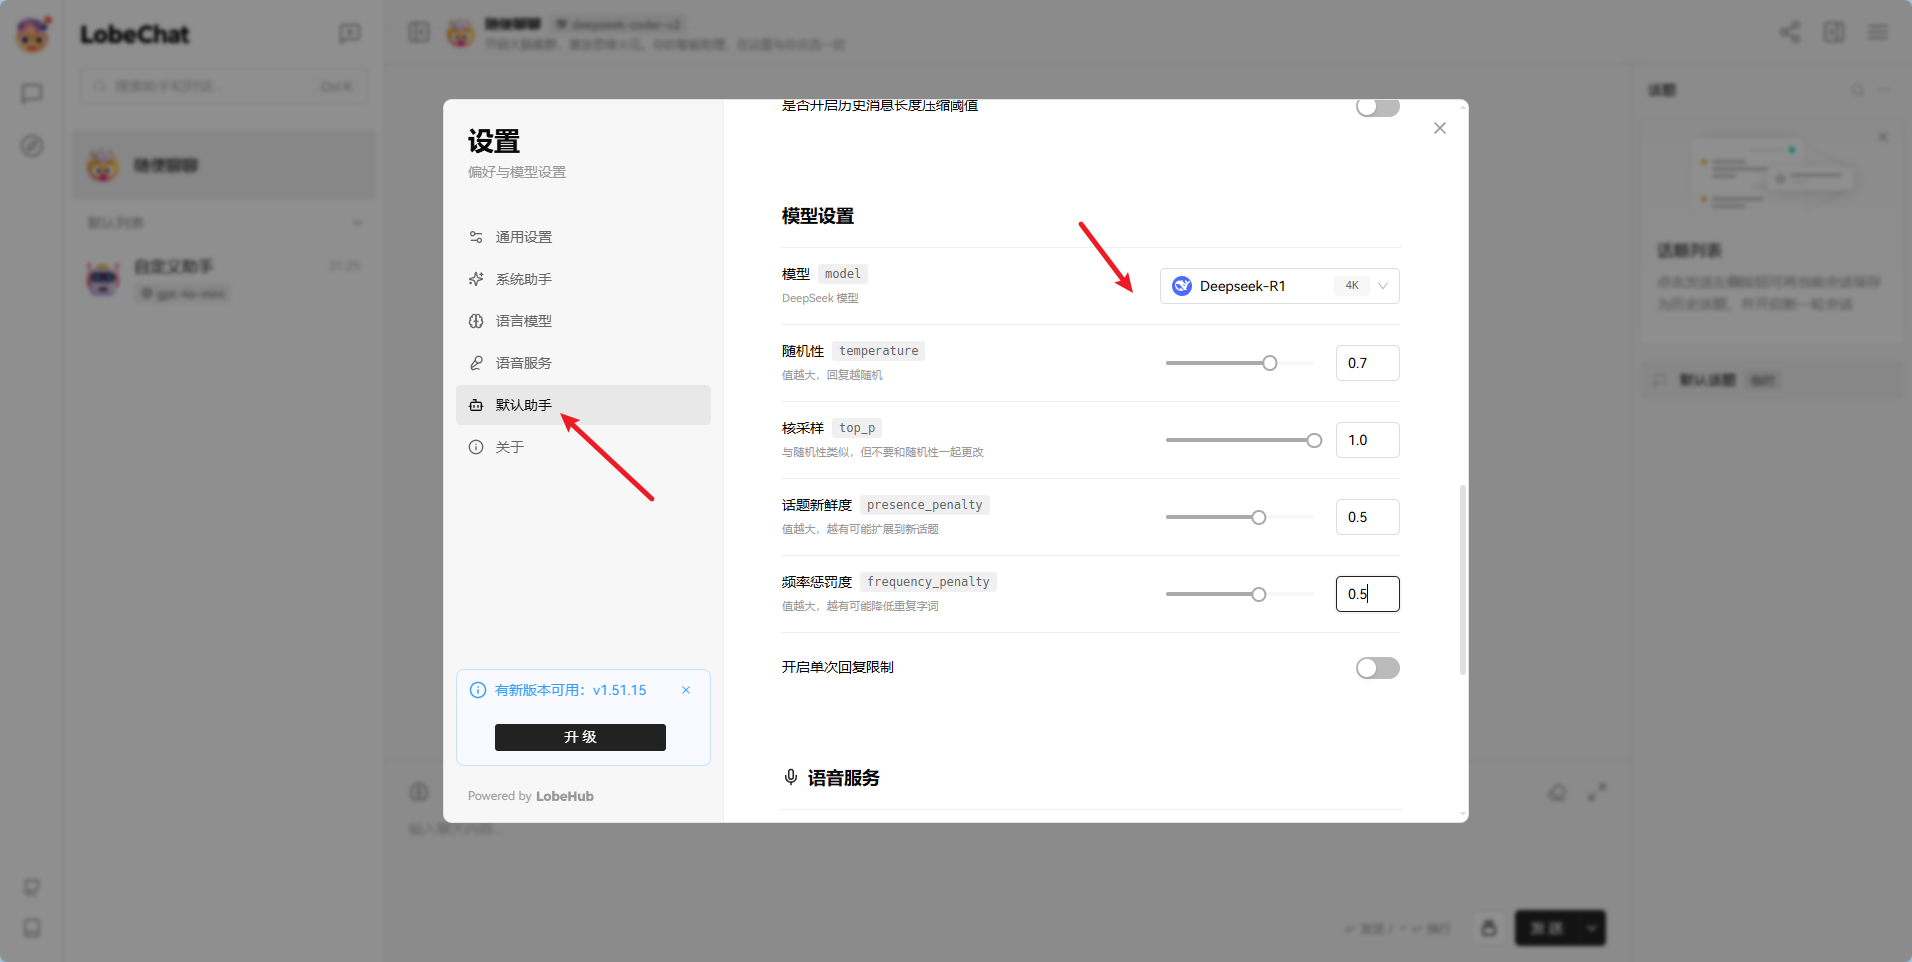Click the new chat icon beside LobeChat
Screen dimensions: 1912x962
pyautogui.click(x=349, y=33)
